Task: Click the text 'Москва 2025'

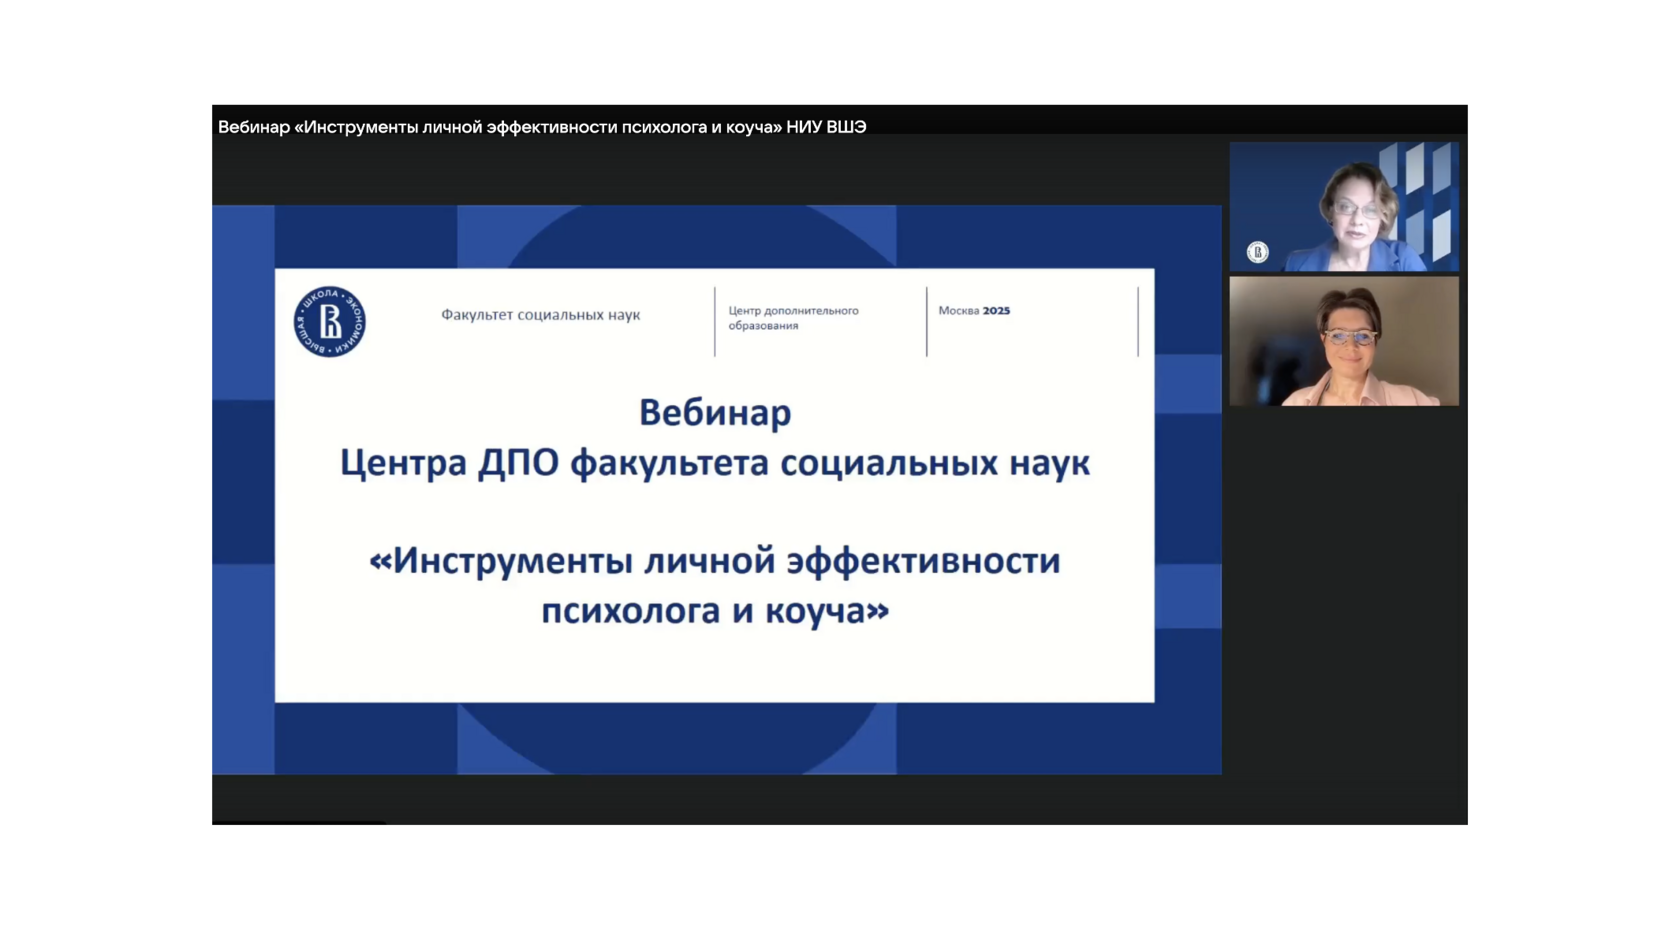Action: tap(974, 311)
